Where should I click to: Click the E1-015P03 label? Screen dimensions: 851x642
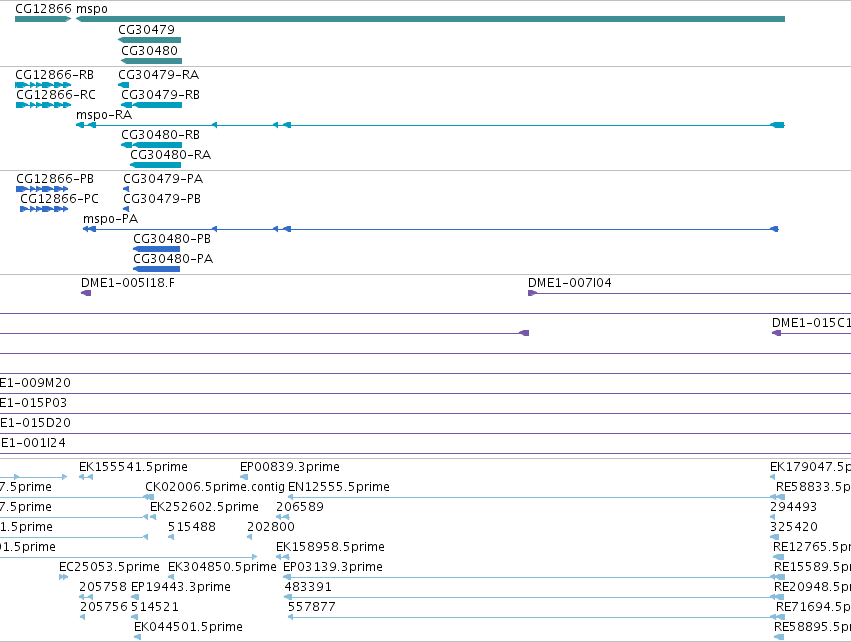pyautogui.click(x=34, y=403)
